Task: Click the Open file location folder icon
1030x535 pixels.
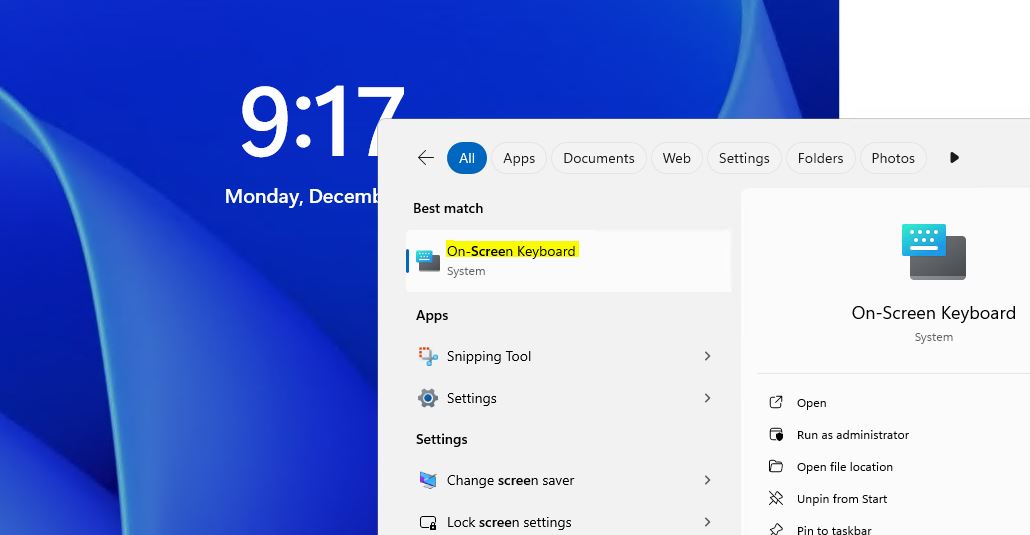Action: click(776, 466)
